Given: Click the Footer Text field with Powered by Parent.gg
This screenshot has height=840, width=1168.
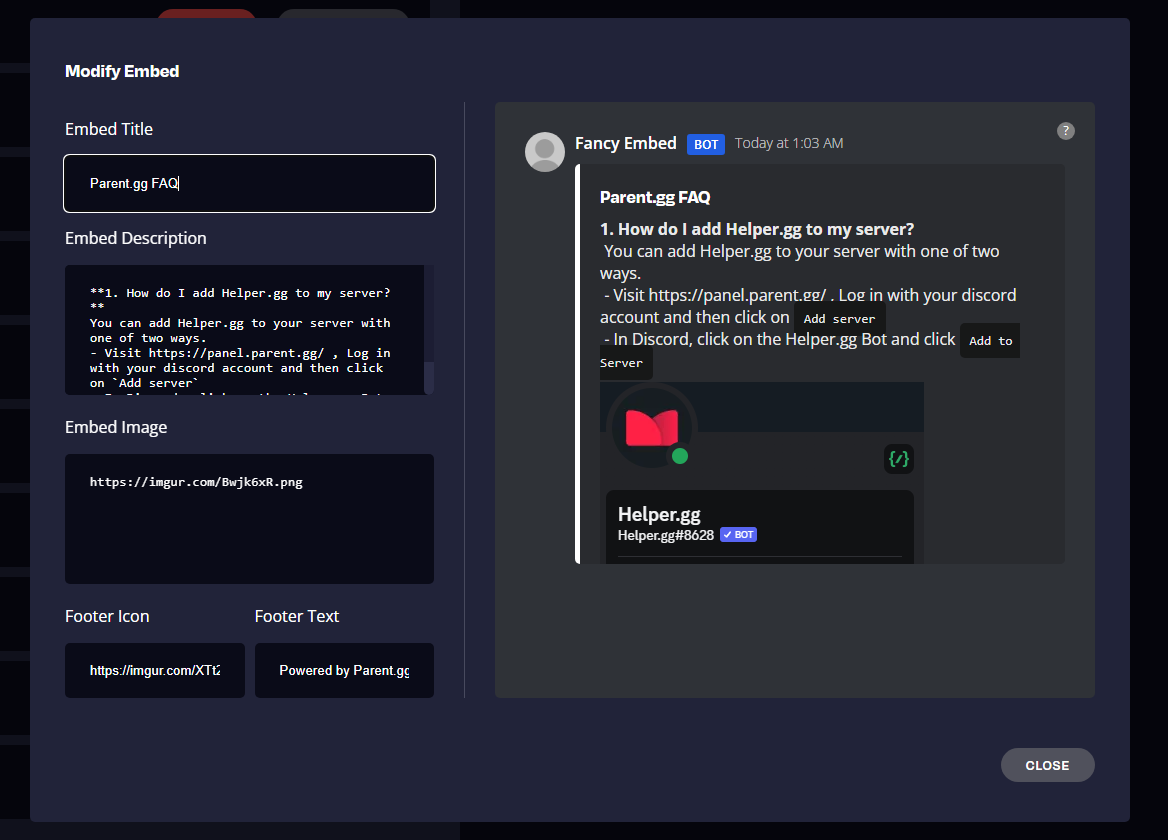Looking at the screenshot, I should (344, 670).
